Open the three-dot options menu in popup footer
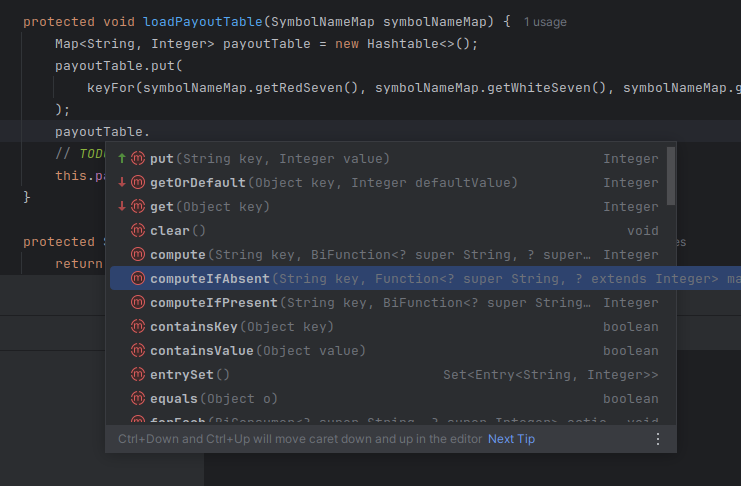This screenshot has height=486, width=741. [657, 439]
